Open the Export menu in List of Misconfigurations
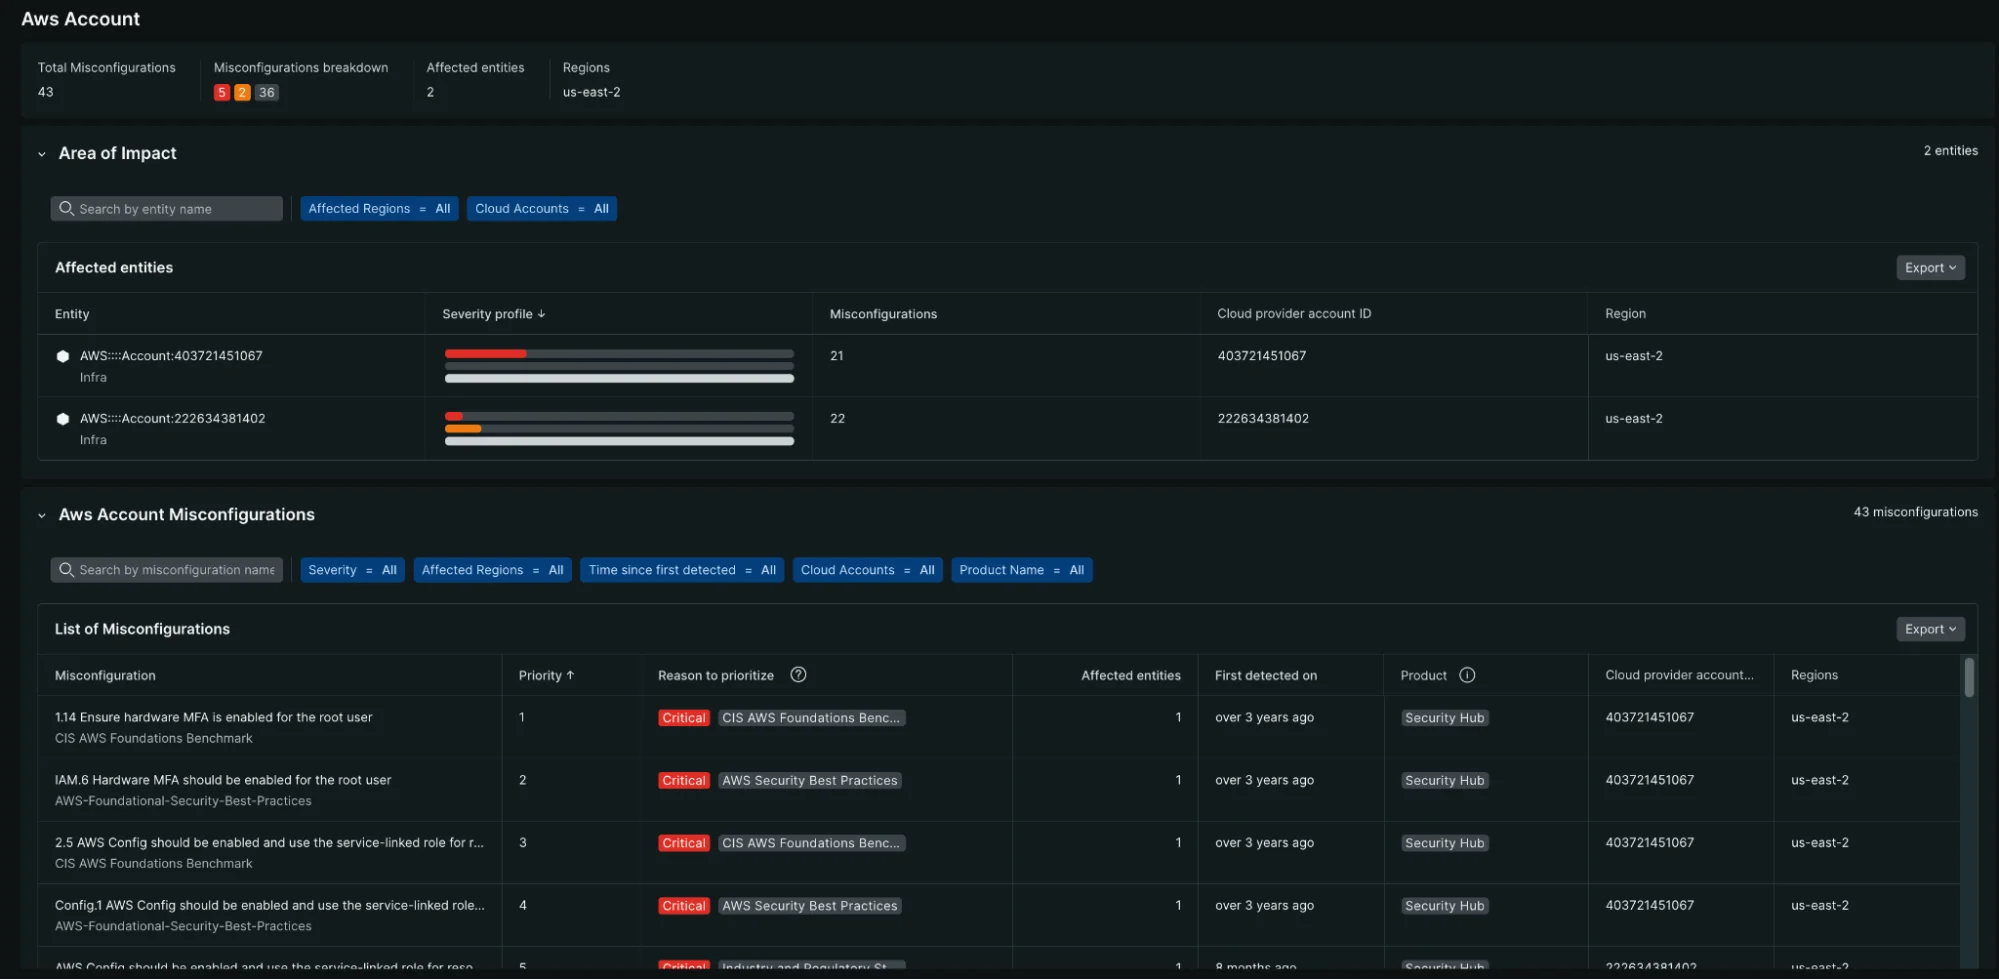Image resolution: width=1999 pixels, height=980 pixels. pos(1929,628)
